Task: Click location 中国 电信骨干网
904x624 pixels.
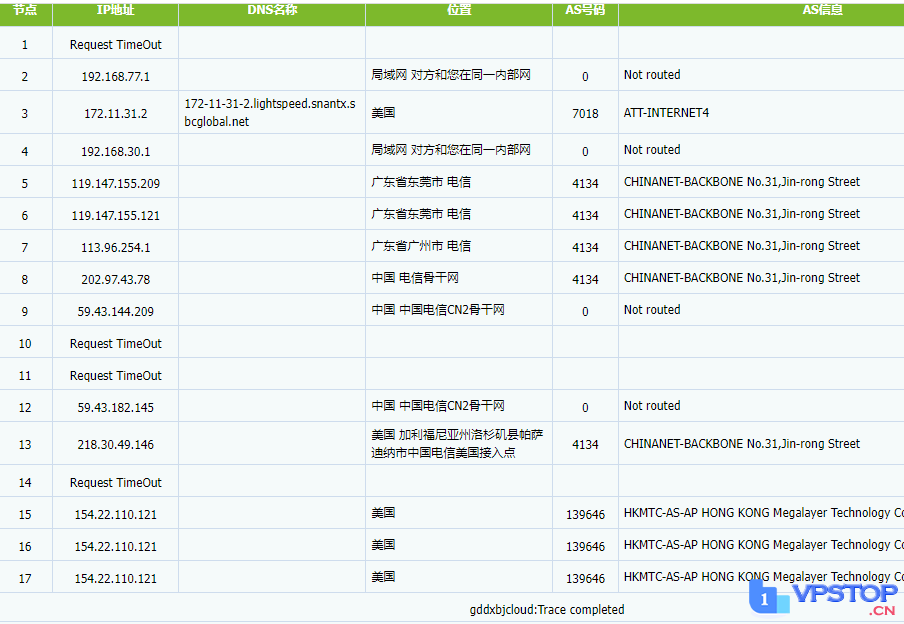Action: [x=415, y=278]
